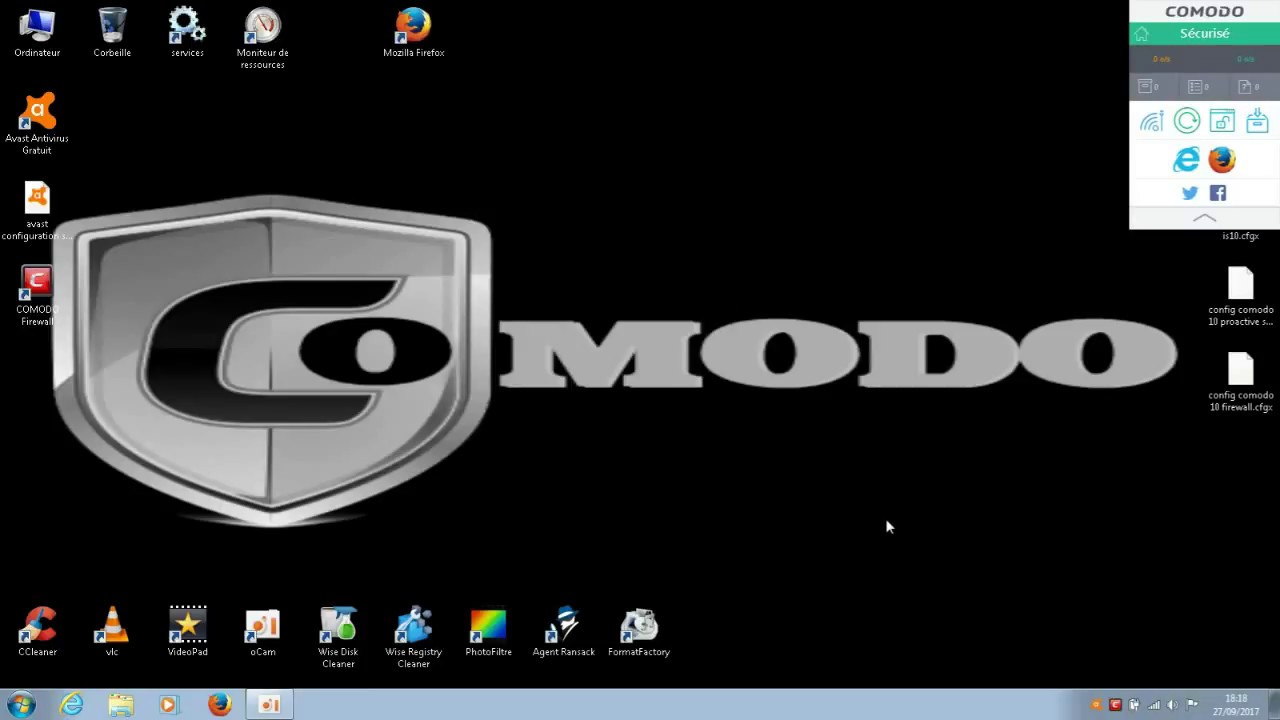Click the safely remove hardware tray icon

(x=1134, y=705)
